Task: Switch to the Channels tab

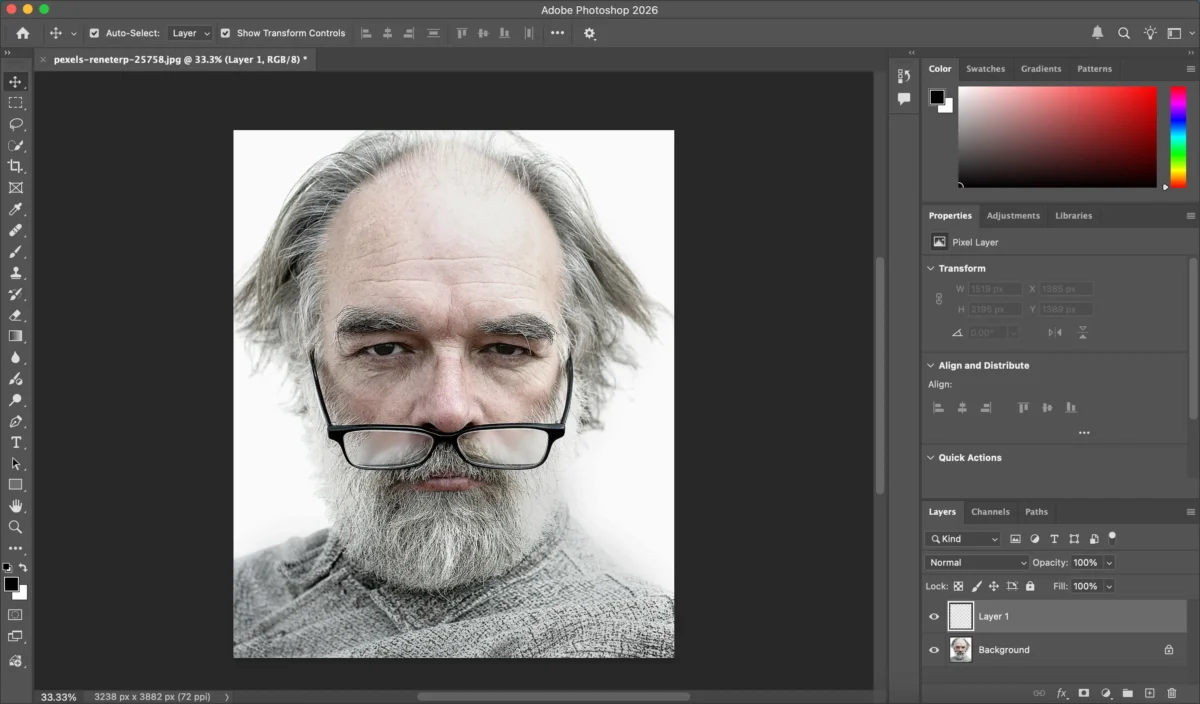Action: pyautogui.click(x=990, y=511)
